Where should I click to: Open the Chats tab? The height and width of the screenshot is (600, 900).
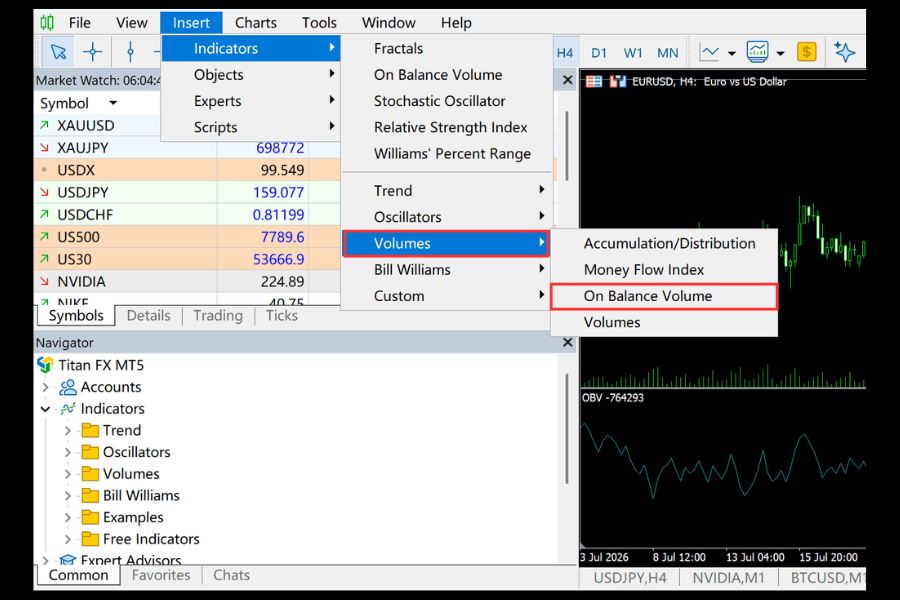231,575
